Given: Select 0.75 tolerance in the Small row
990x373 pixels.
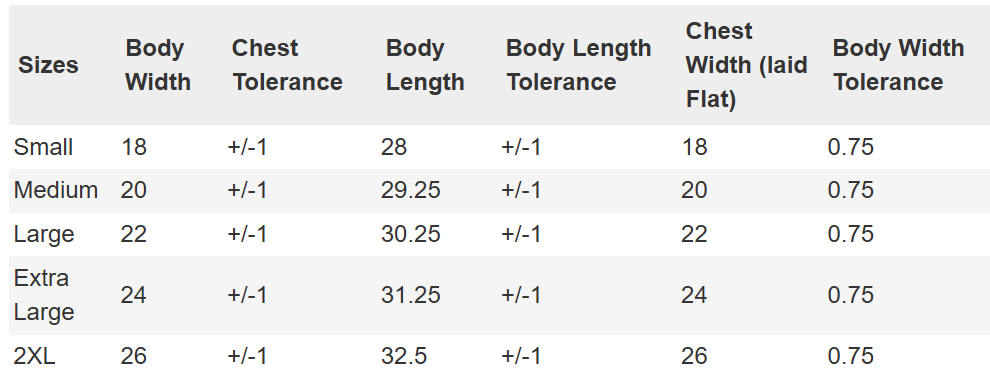Looking at the screenshot, I should pos(850,147).
